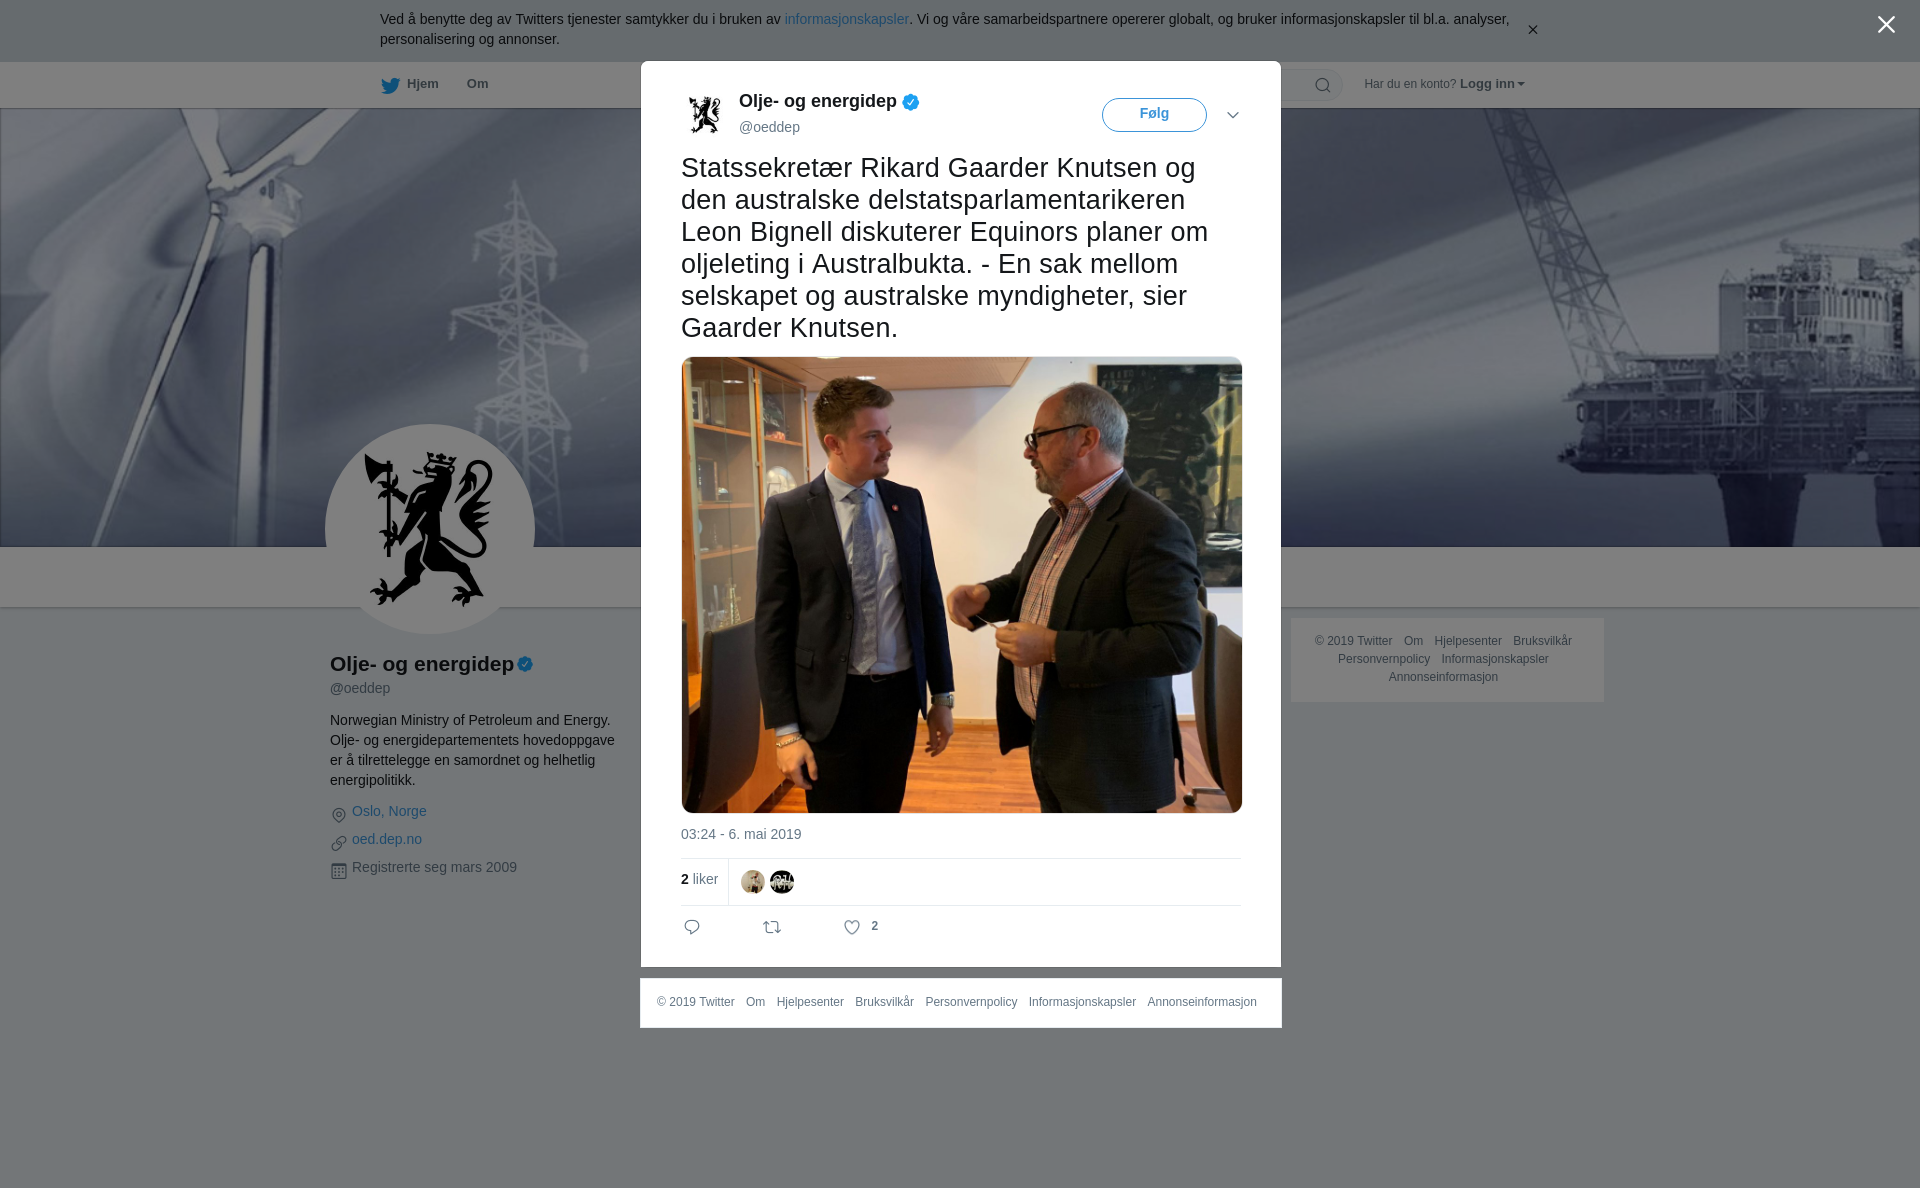This screenshot has height=1188, width=1920.
Task: Click the reply speech bubble icon
Action: (x=692, y=927)
